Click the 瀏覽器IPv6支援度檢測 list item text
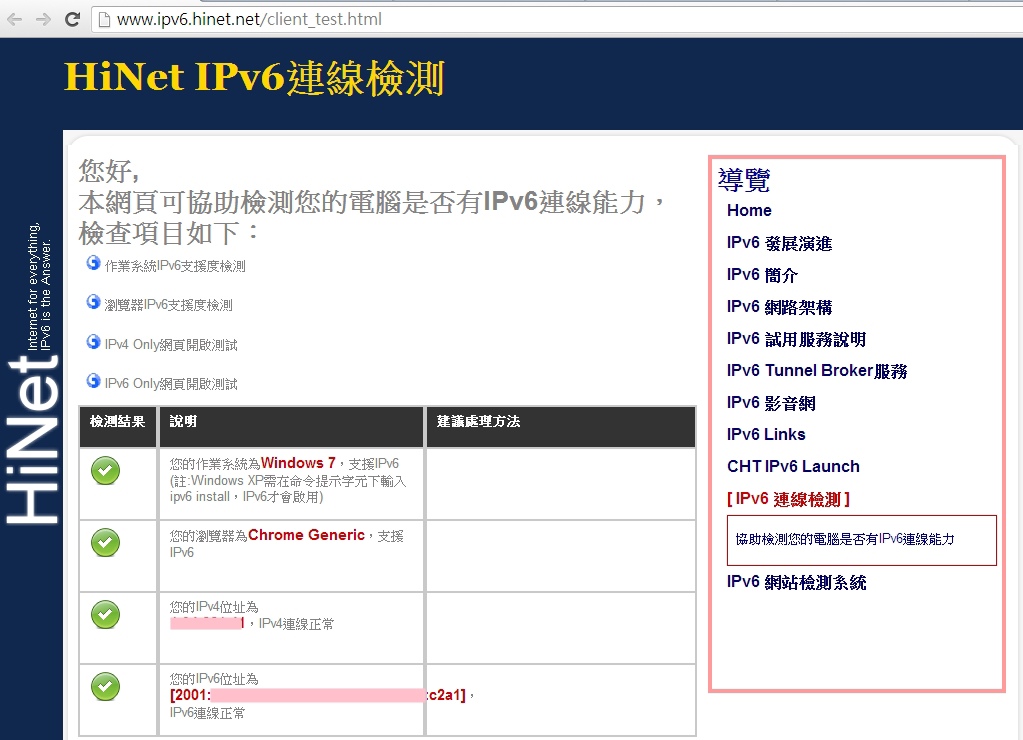 click(168, 305)
